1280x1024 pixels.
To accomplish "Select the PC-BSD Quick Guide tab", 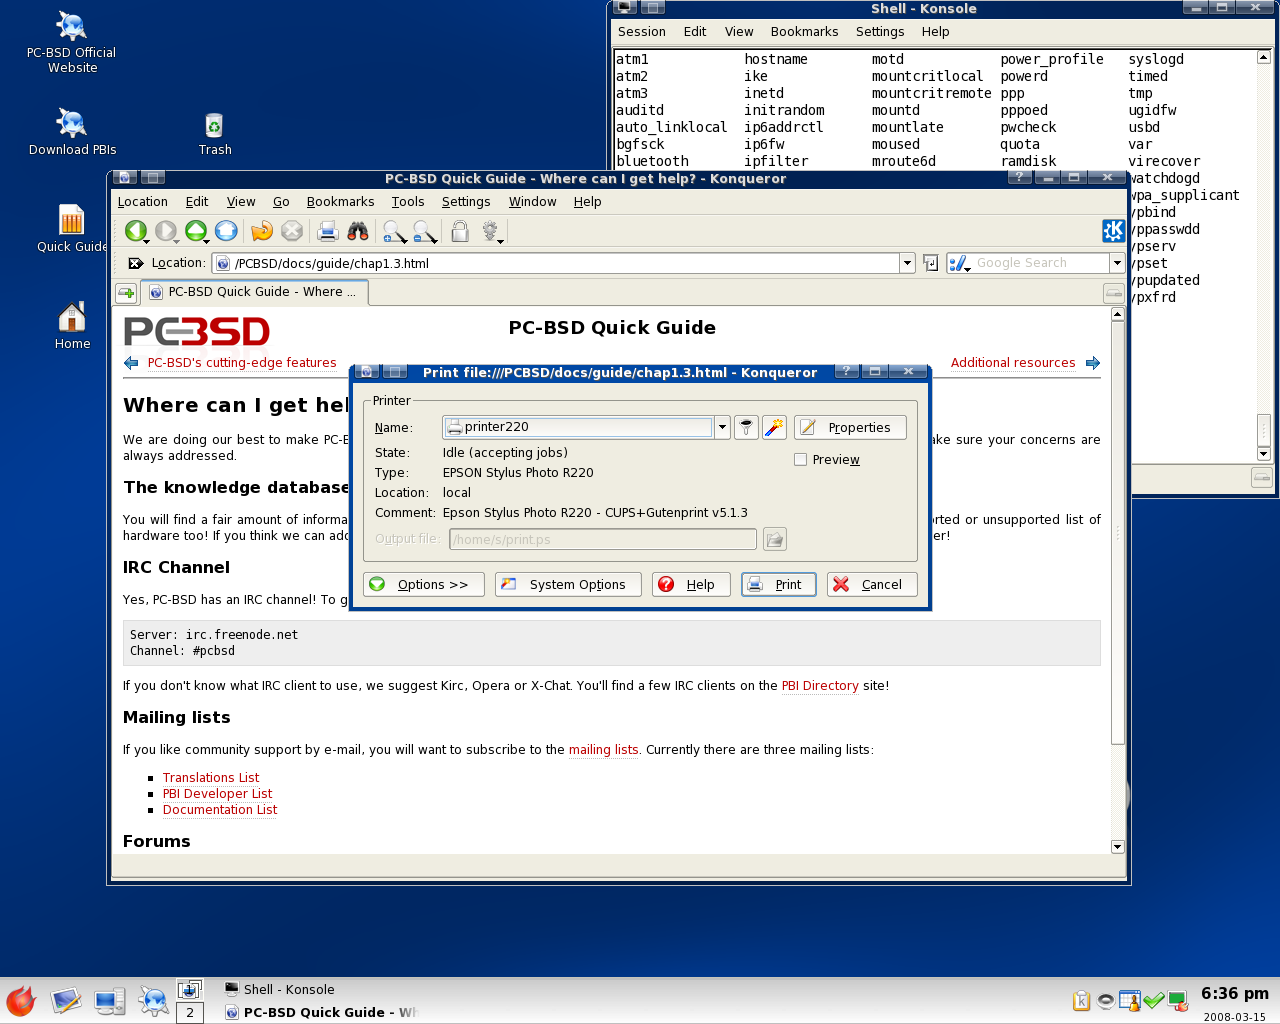I will pos(254,292).
